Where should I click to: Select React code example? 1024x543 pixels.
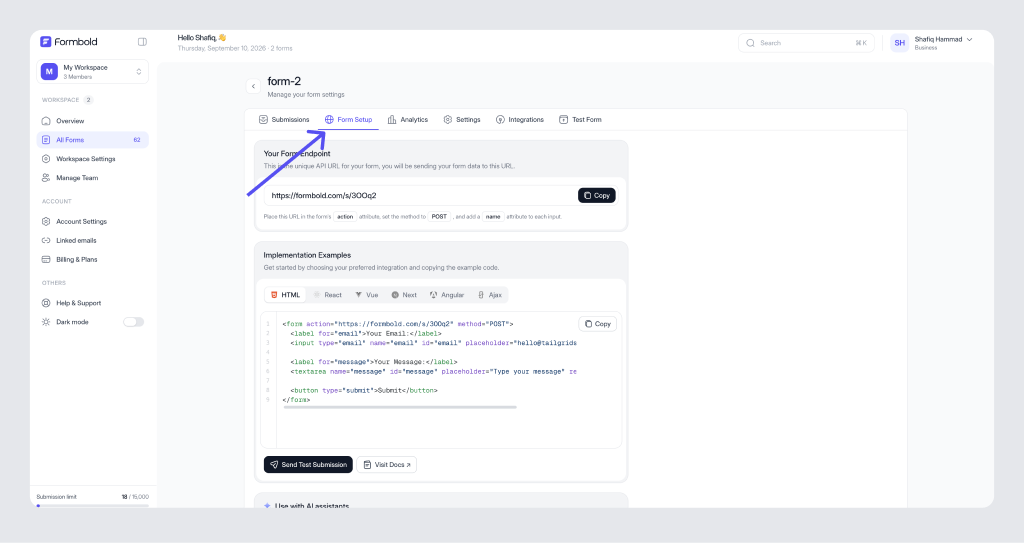[328, 295]
